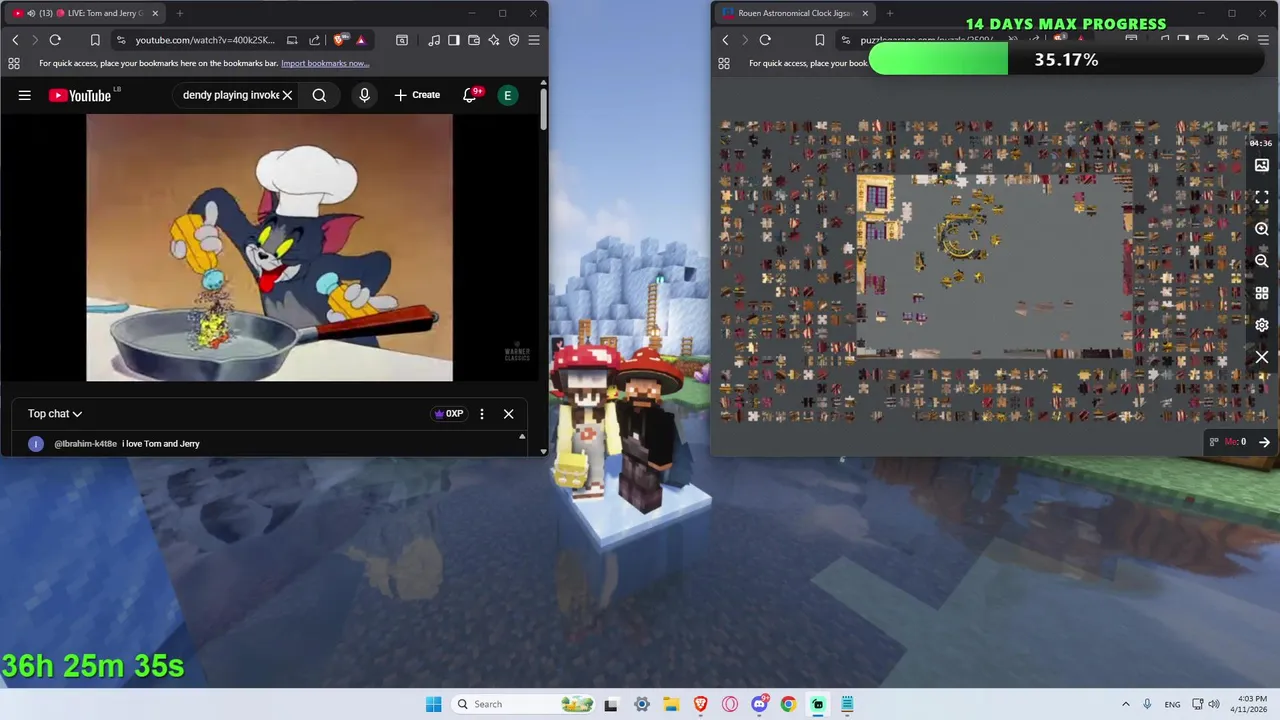Reload the YouTube page
The height and width of the screenshot is (720, 1280).
(x=55, y=40)
